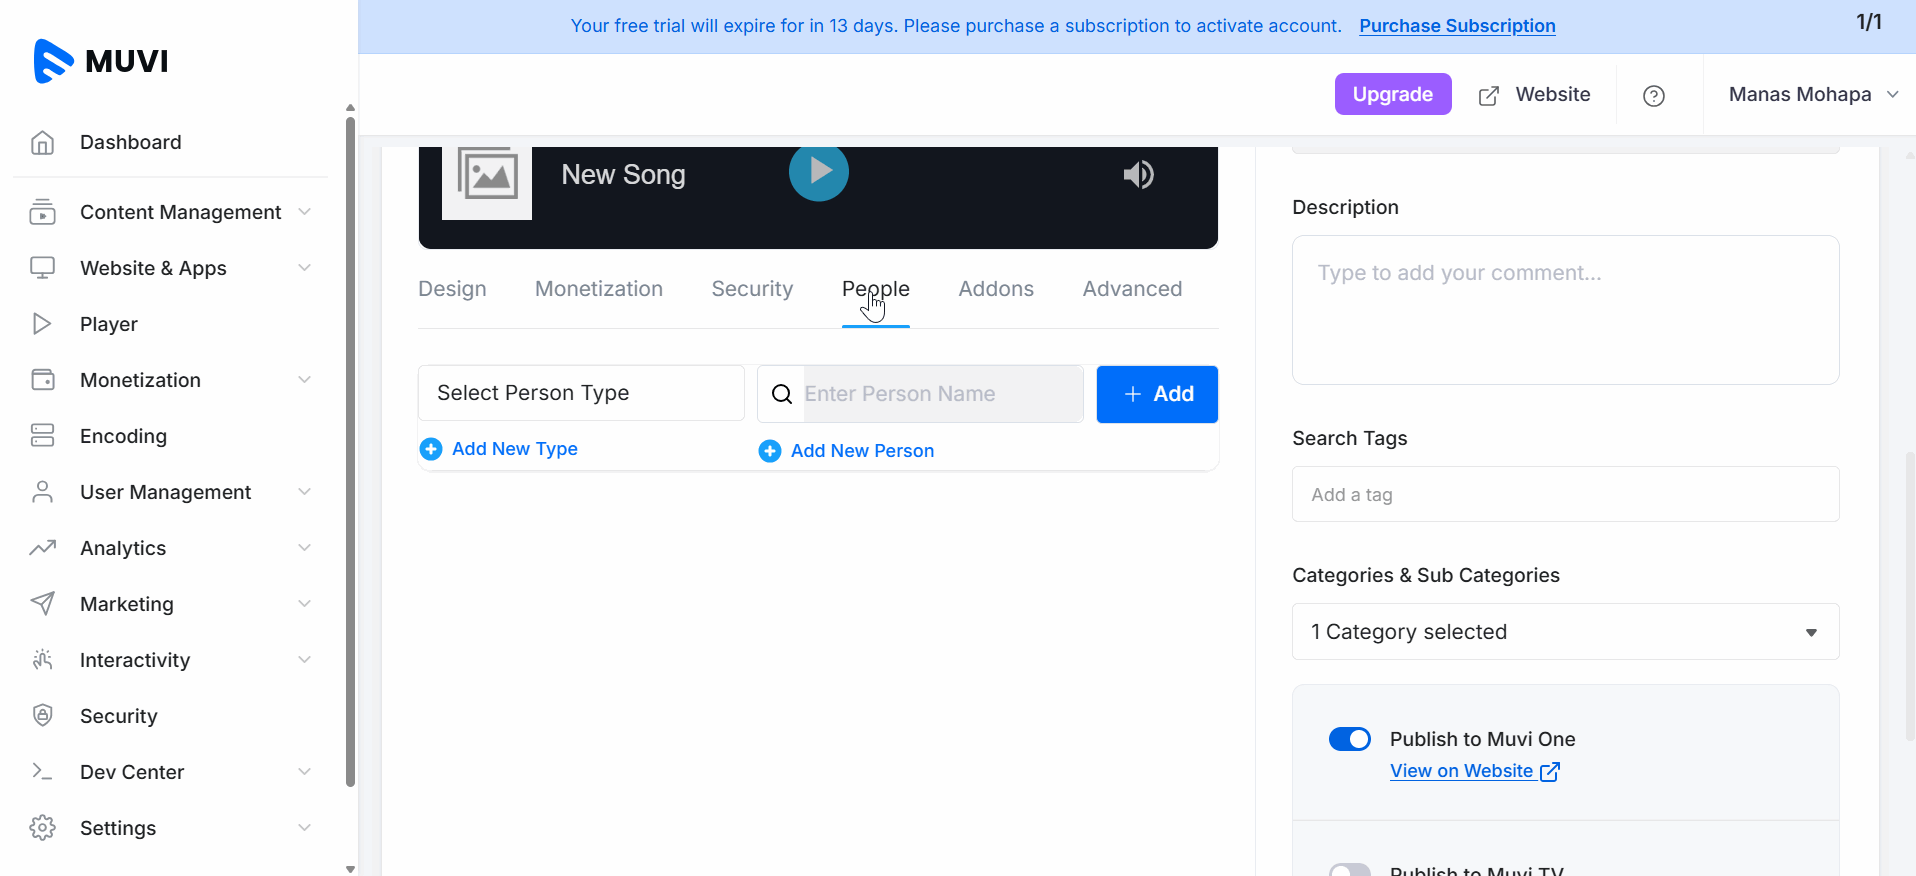
Task: Enable the Publish to Muvi TV toggle
Action: [1349, 870]
